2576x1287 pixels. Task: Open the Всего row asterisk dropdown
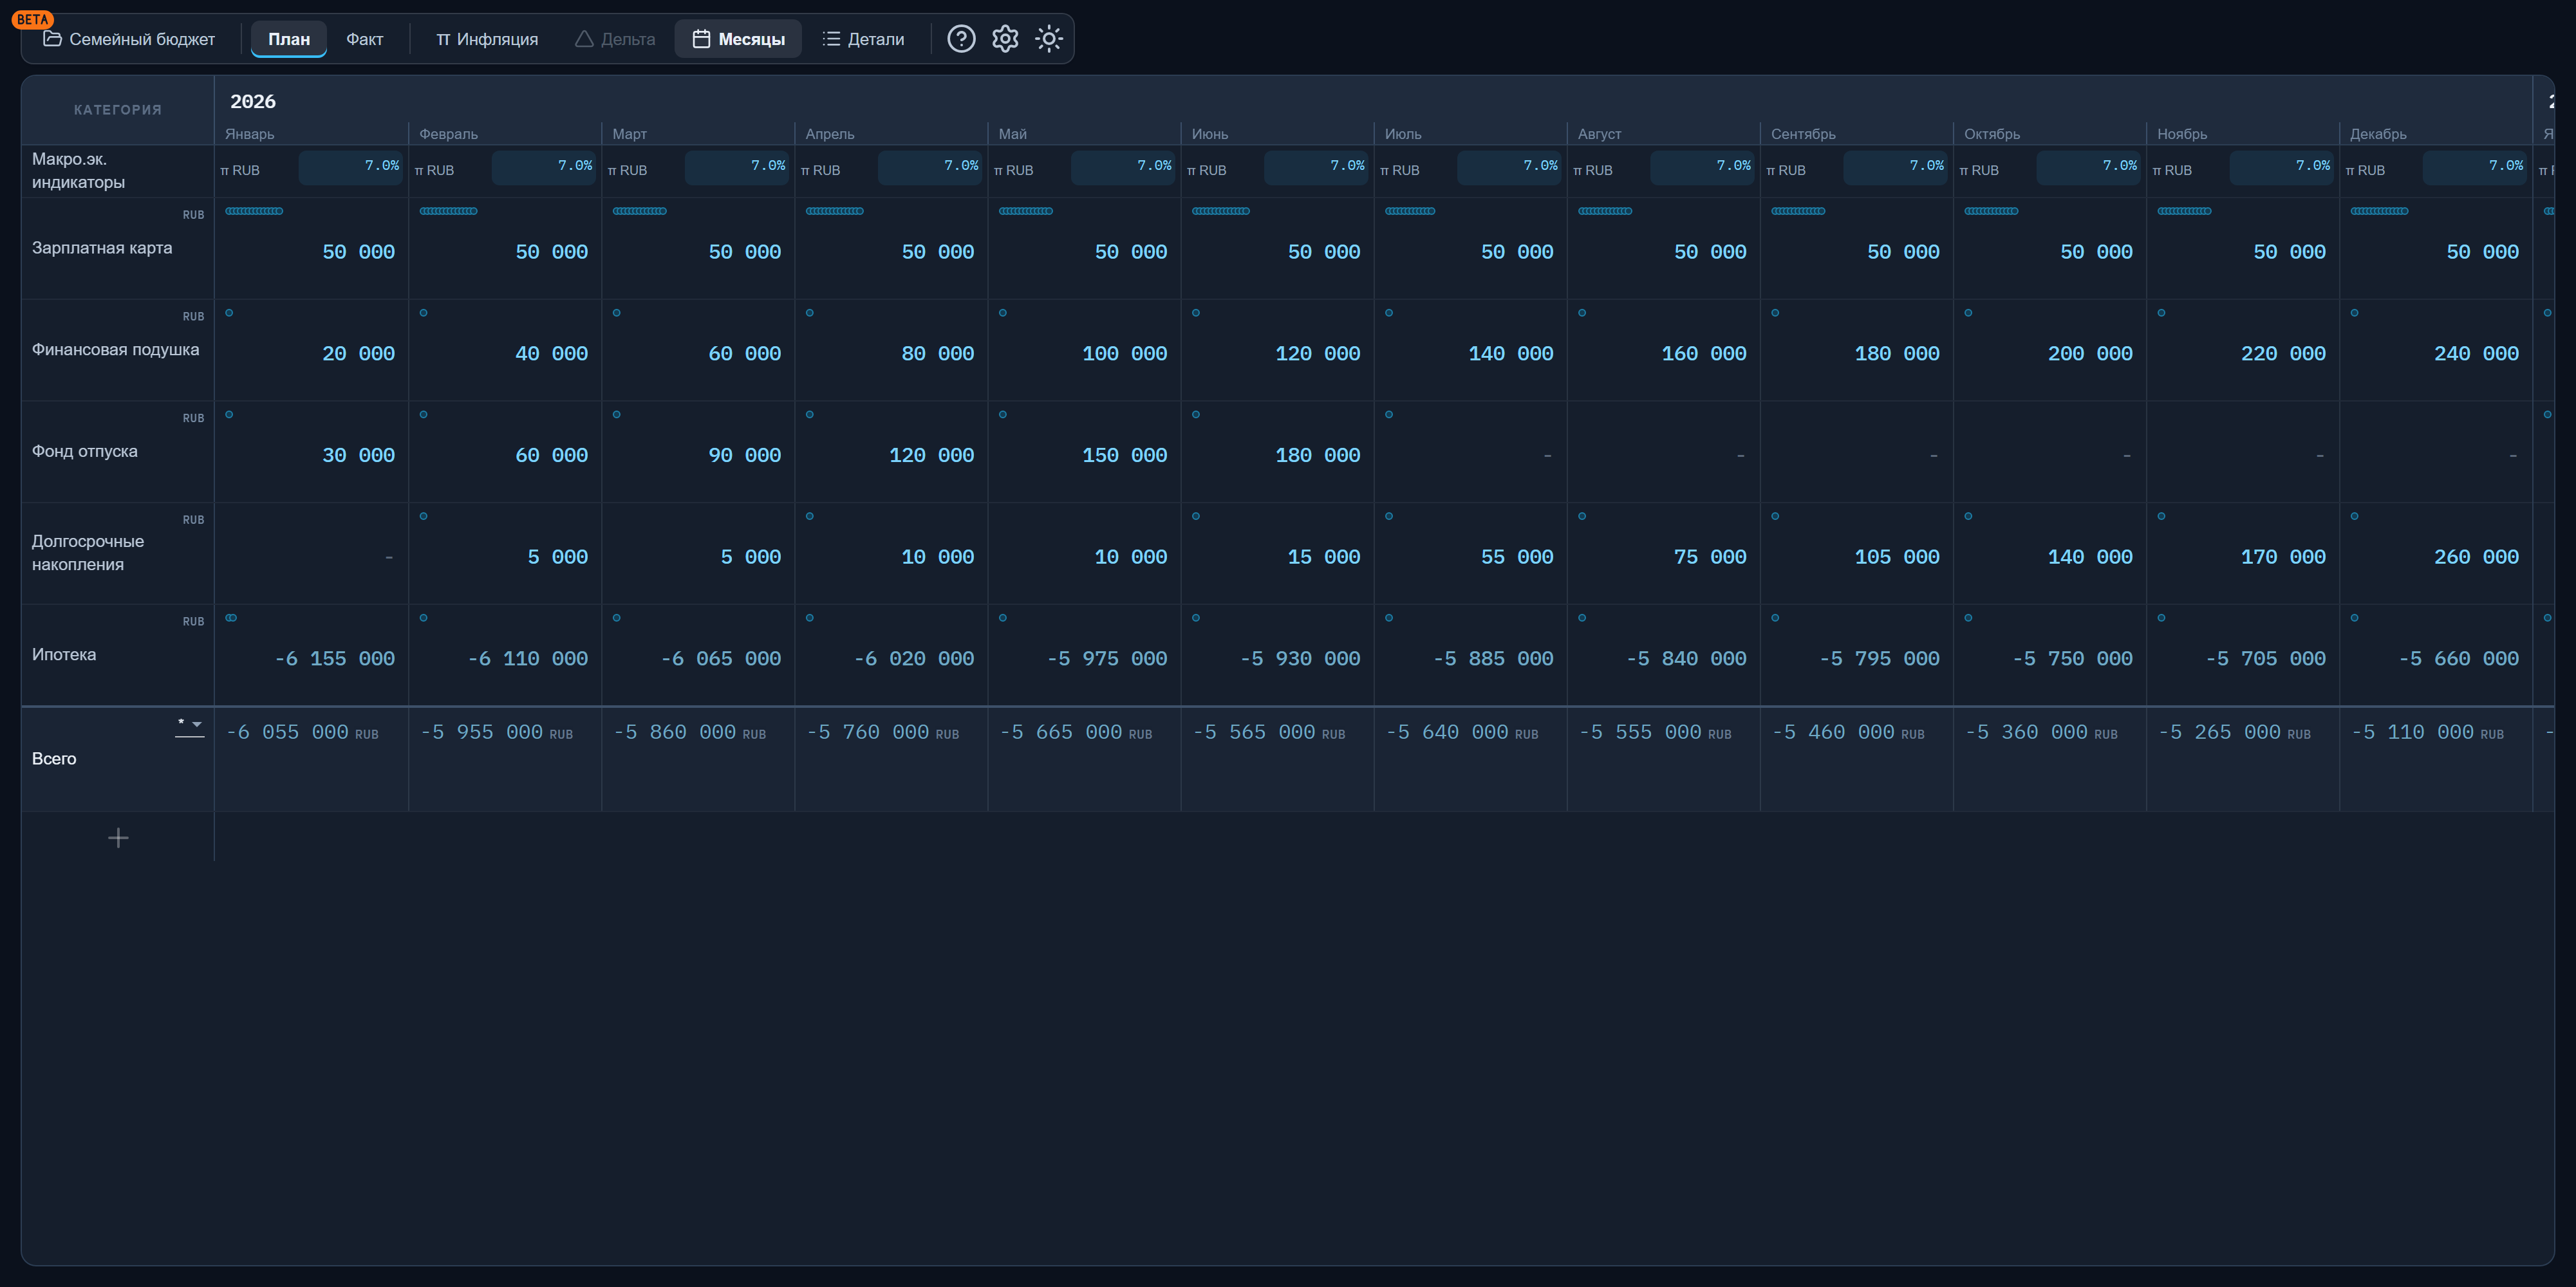[x=190, y=725]
